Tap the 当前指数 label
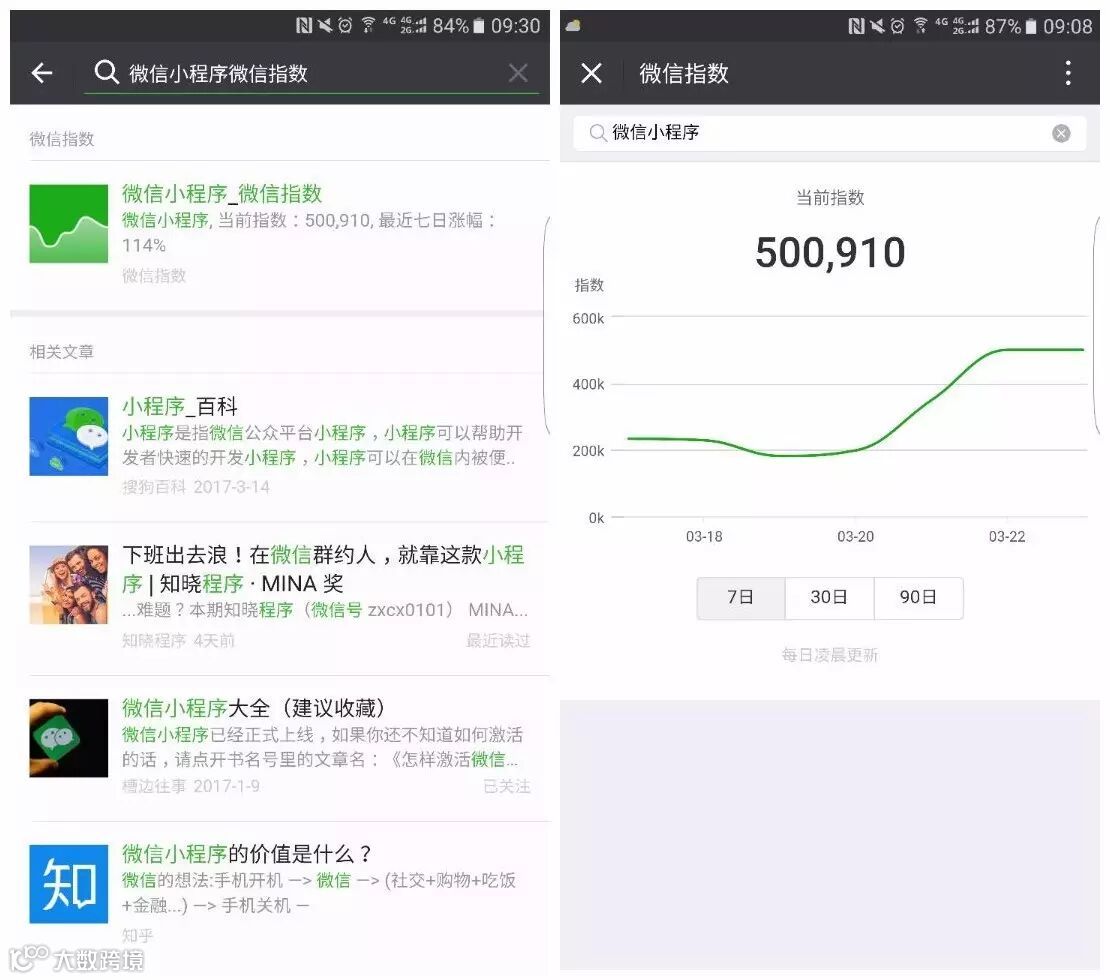The height and width of the screenshot is (980, 1110). click(830, 198)
